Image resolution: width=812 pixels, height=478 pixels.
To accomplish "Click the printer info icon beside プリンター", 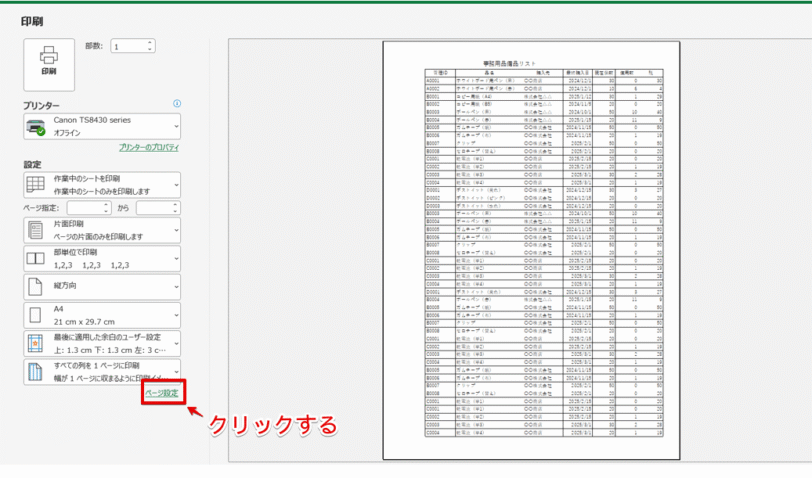I will [177, 104].
